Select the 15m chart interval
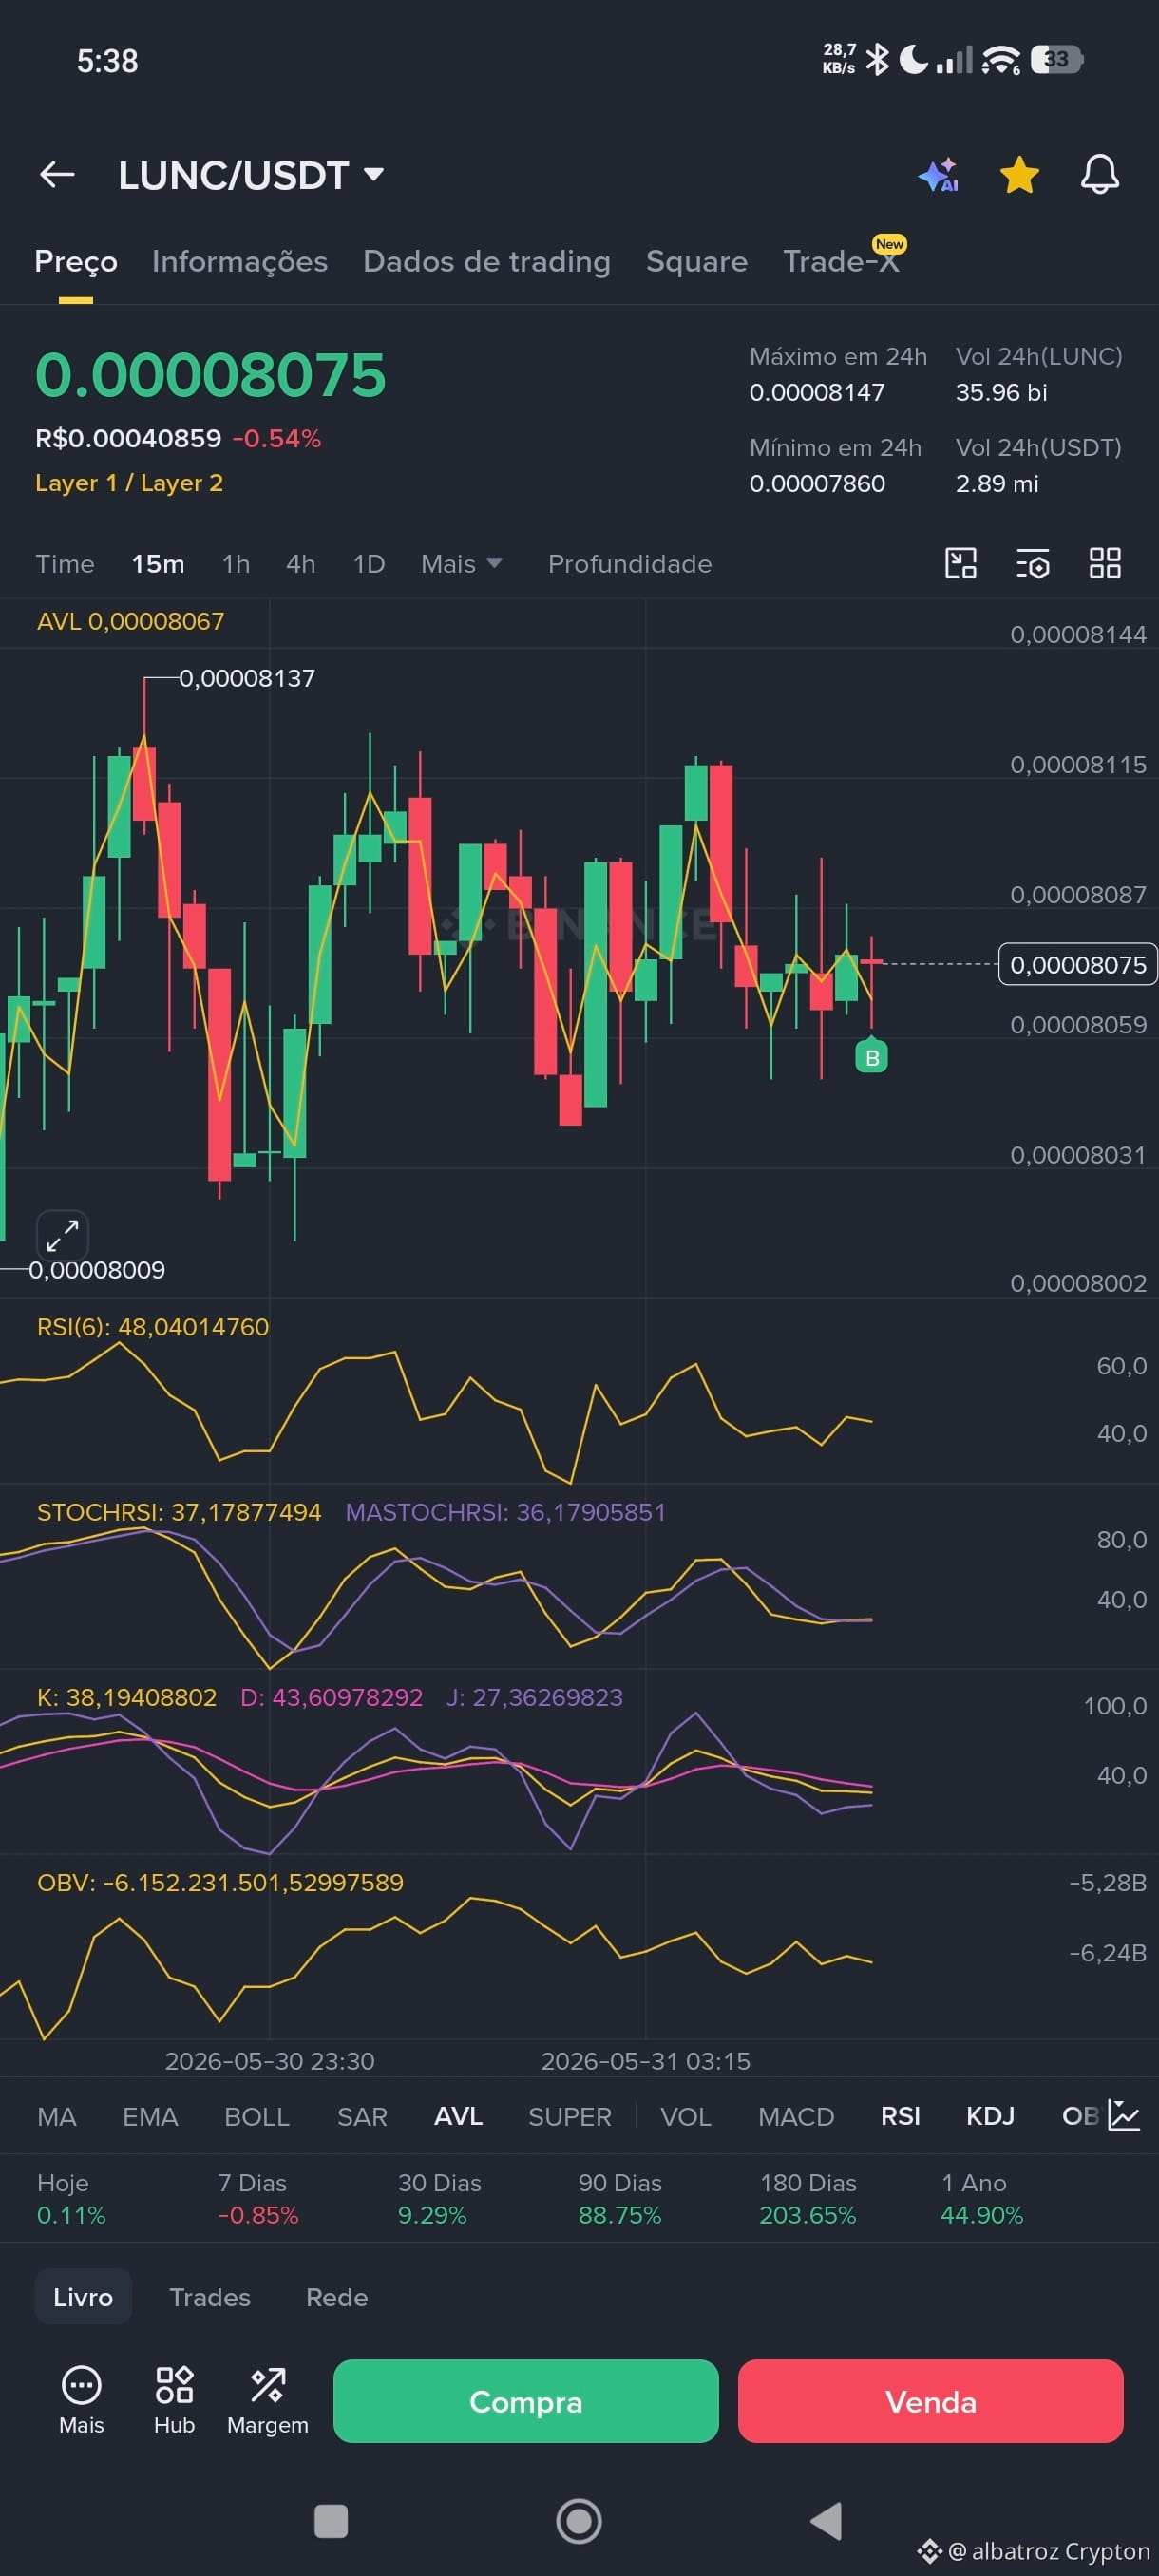Screen dimensions: 1159x2576 point(158,564)
